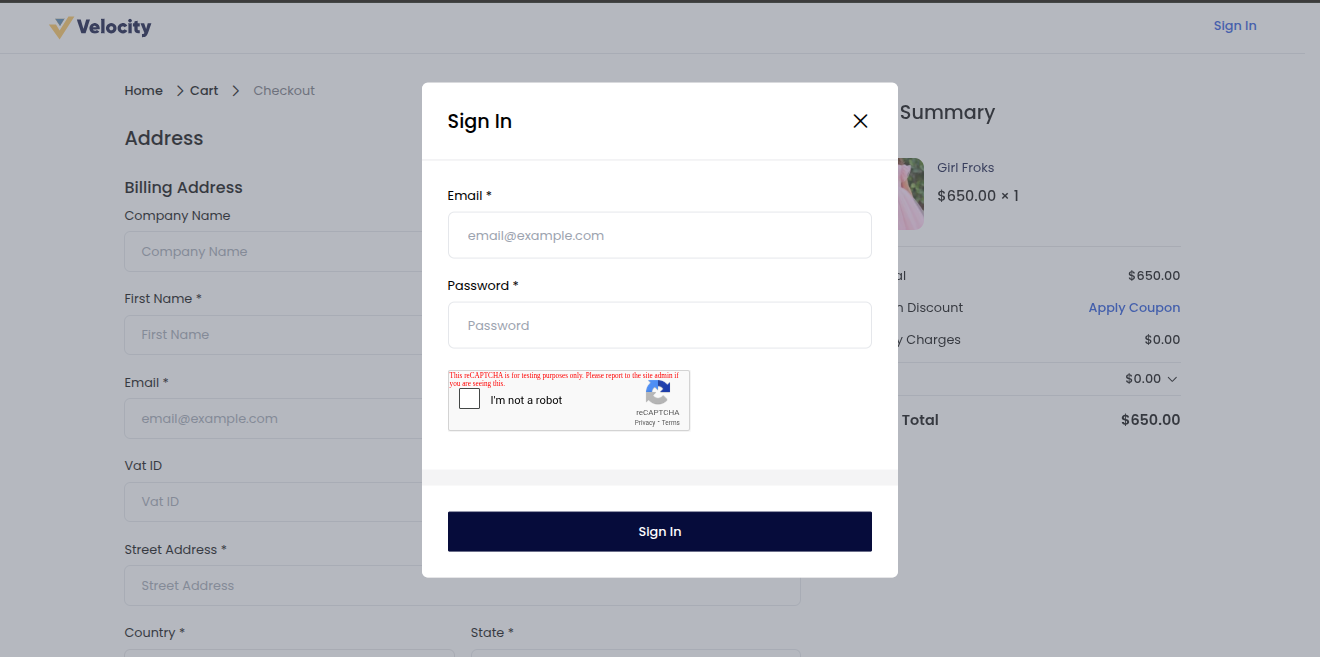
Task: Expand the $0.00 tax chevron
Action: (x=1172, y=379)
